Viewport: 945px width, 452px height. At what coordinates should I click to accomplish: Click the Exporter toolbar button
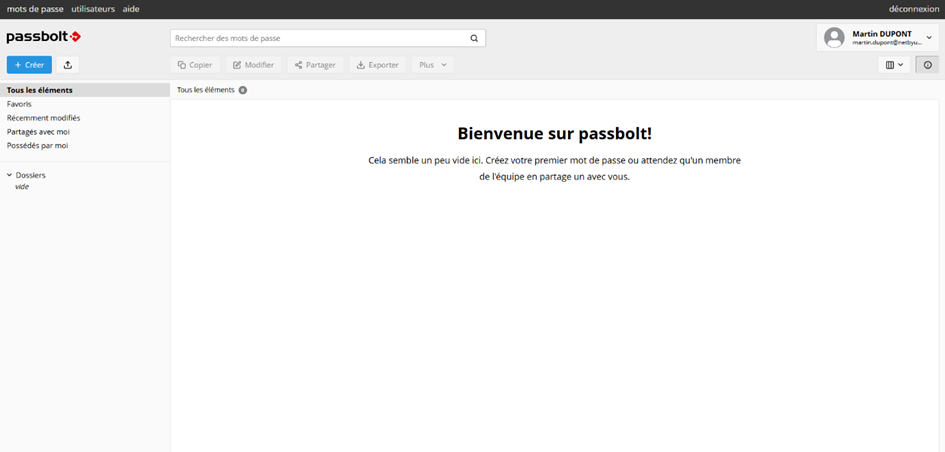[x=377, y=65]
